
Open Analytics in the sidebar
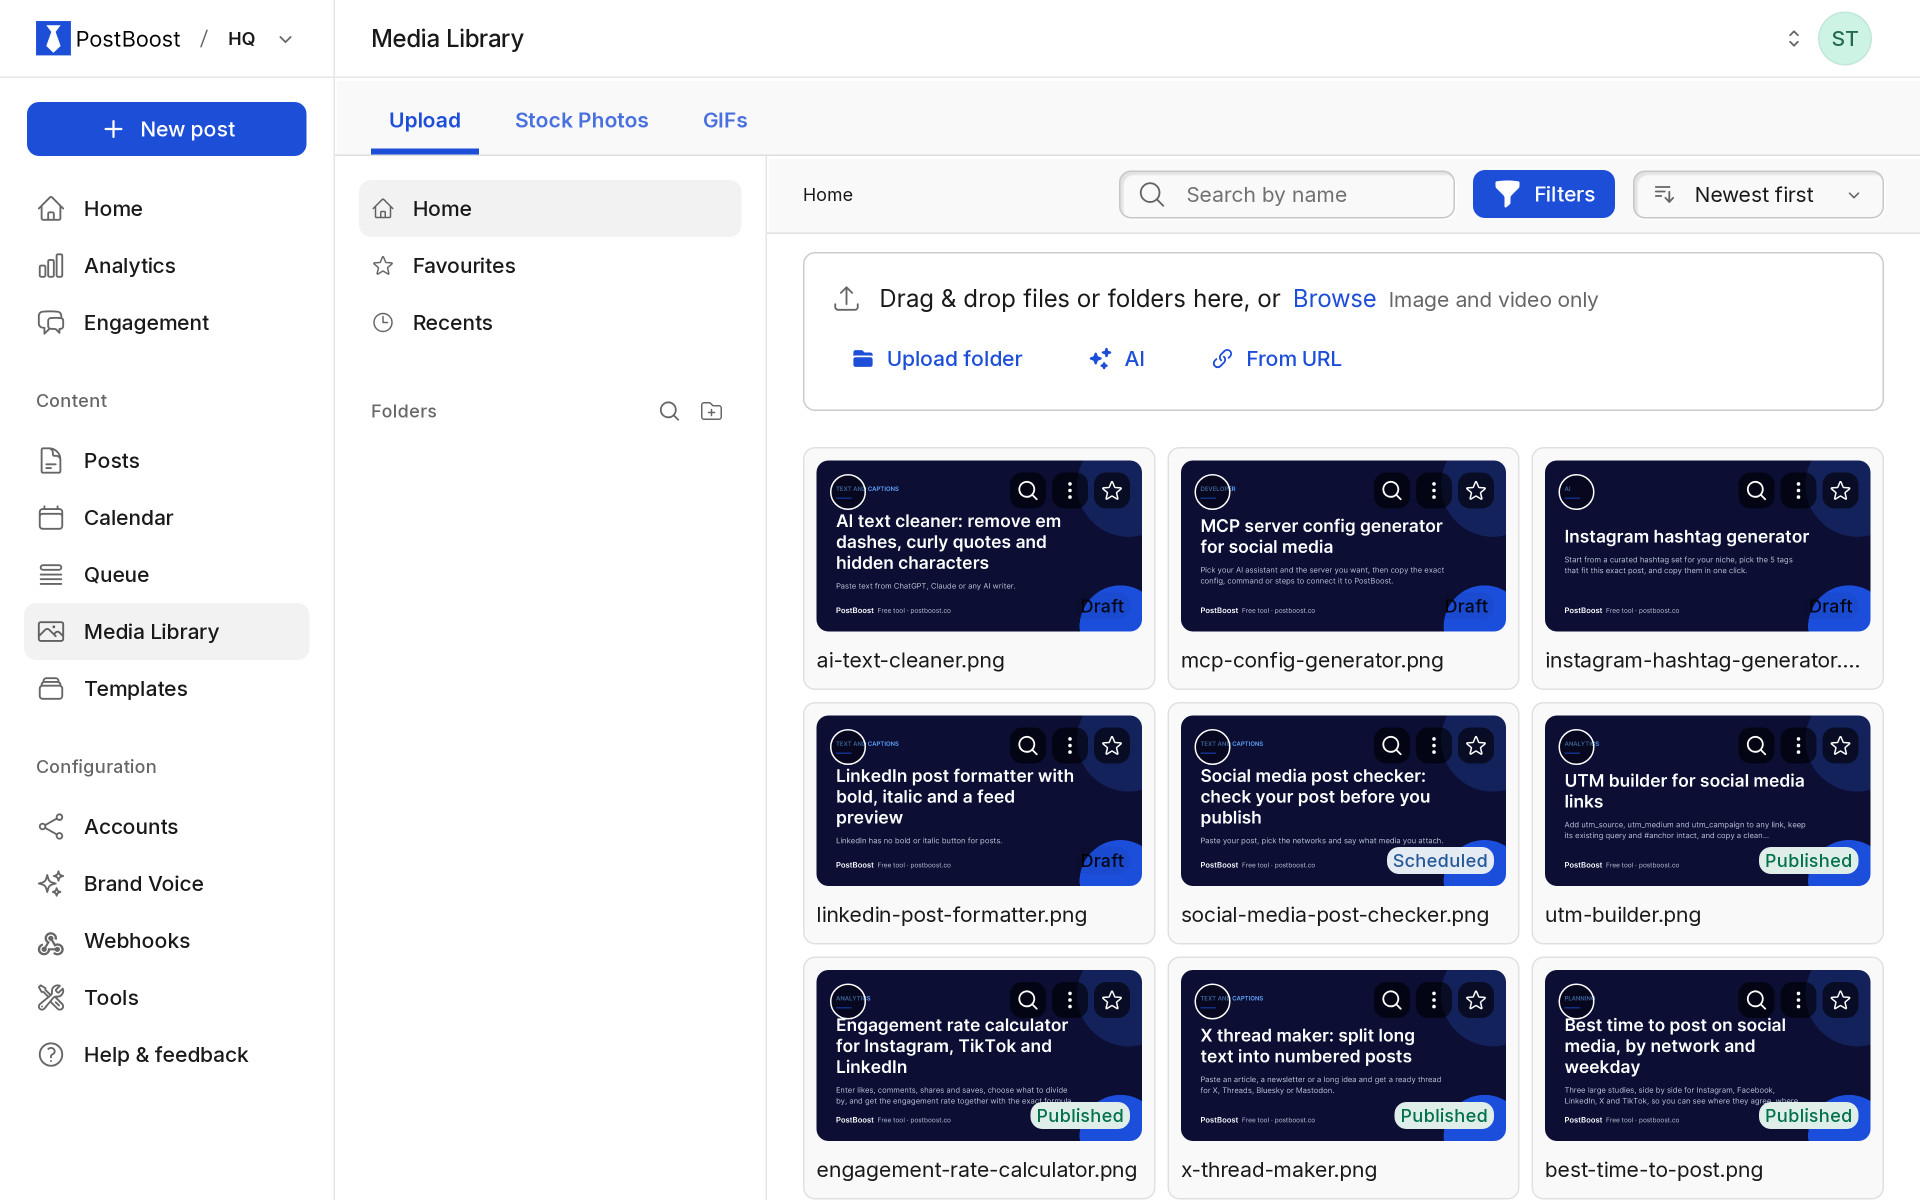(166, 265)
